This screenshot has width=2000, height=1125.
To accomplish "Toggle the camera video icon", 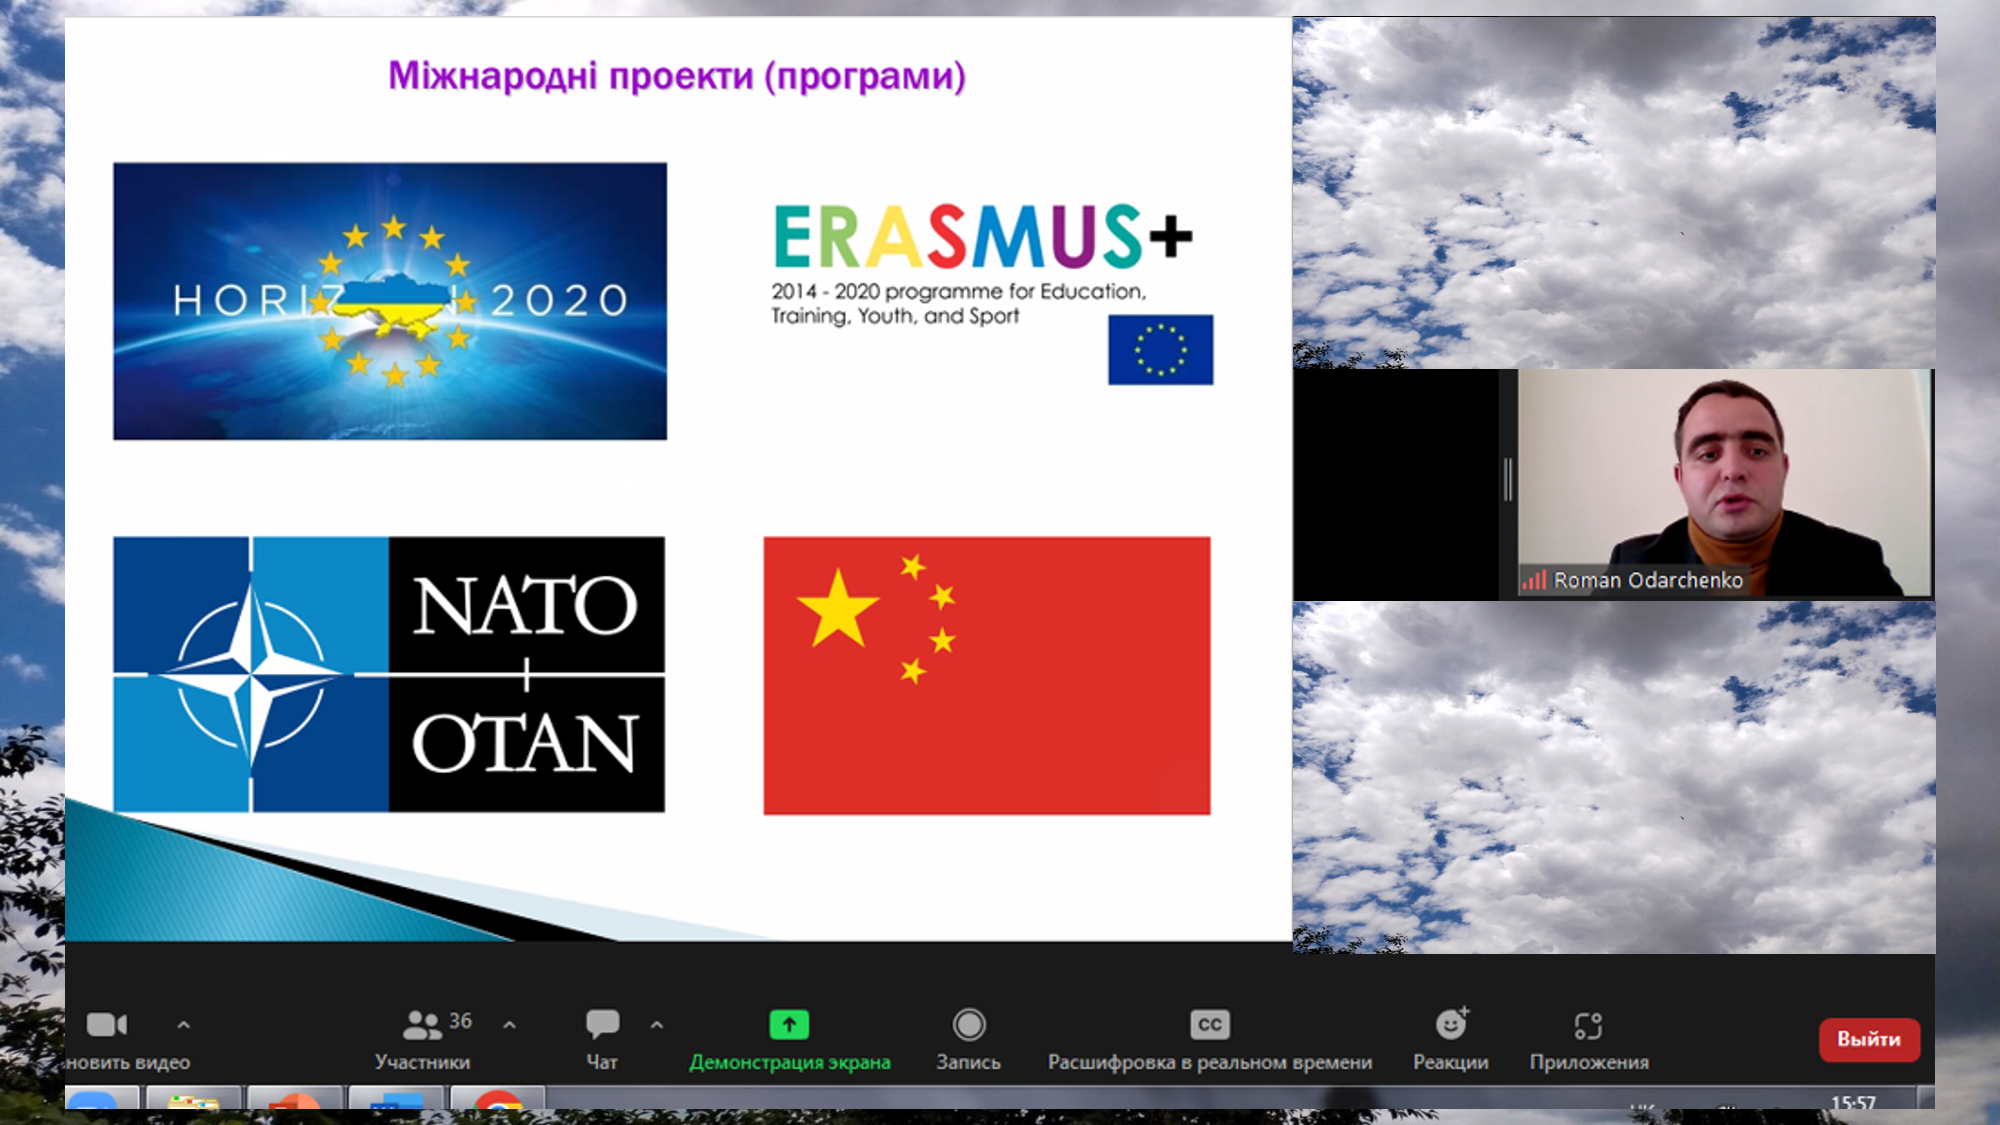I will 106,1024.
